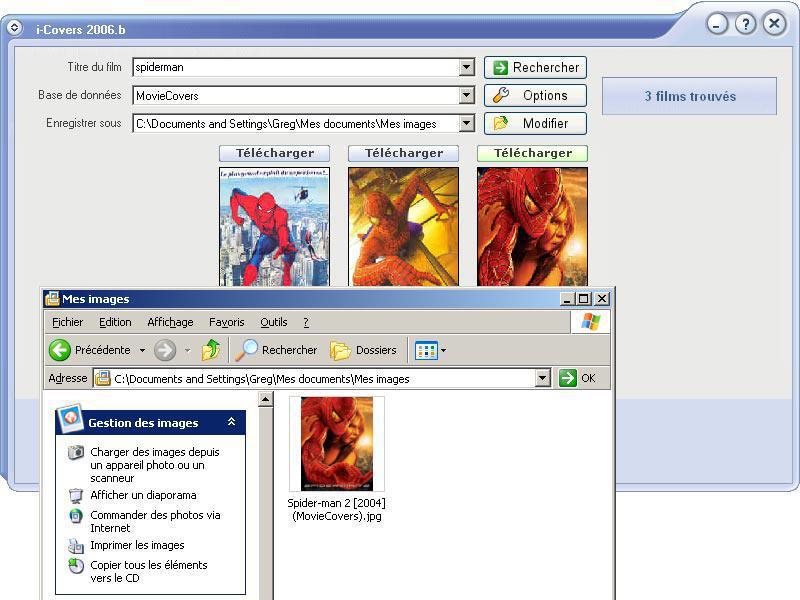
Task: Click the task pane scrollbar up arrow
Action: 265,399
